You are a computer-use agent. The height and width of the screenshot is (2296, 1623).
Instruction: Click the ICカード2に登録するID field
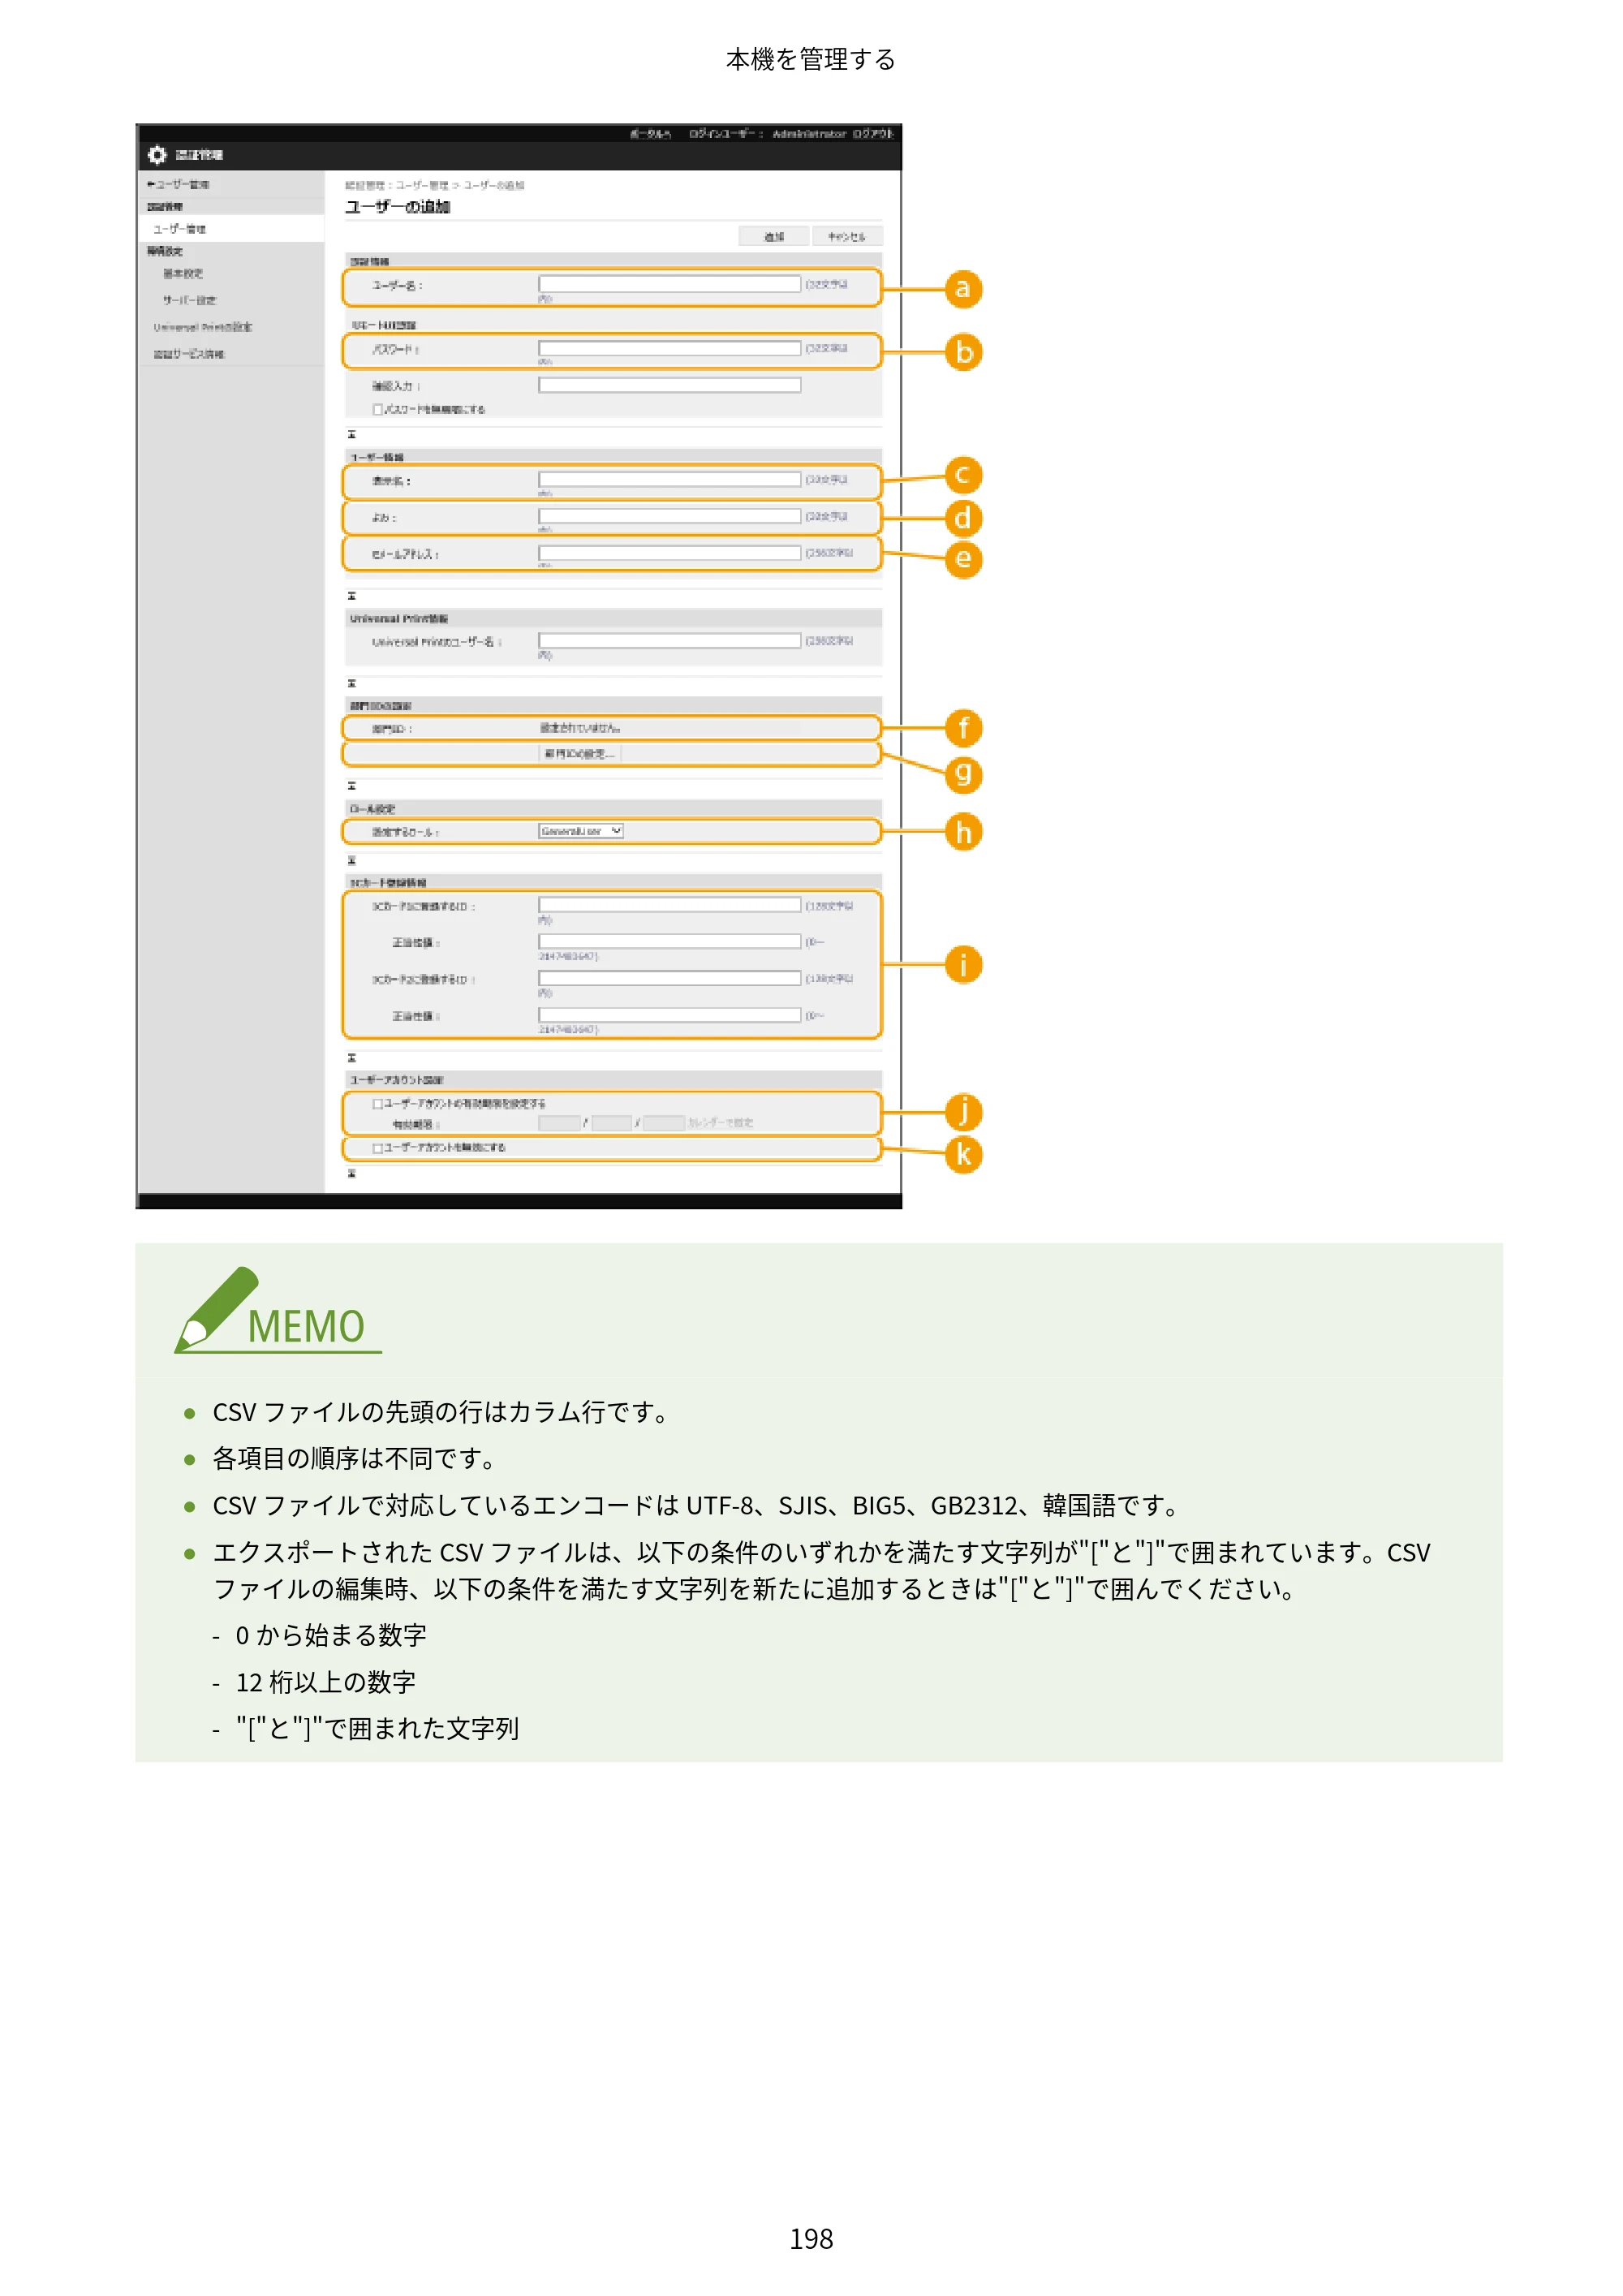click(x=669, y=978)
